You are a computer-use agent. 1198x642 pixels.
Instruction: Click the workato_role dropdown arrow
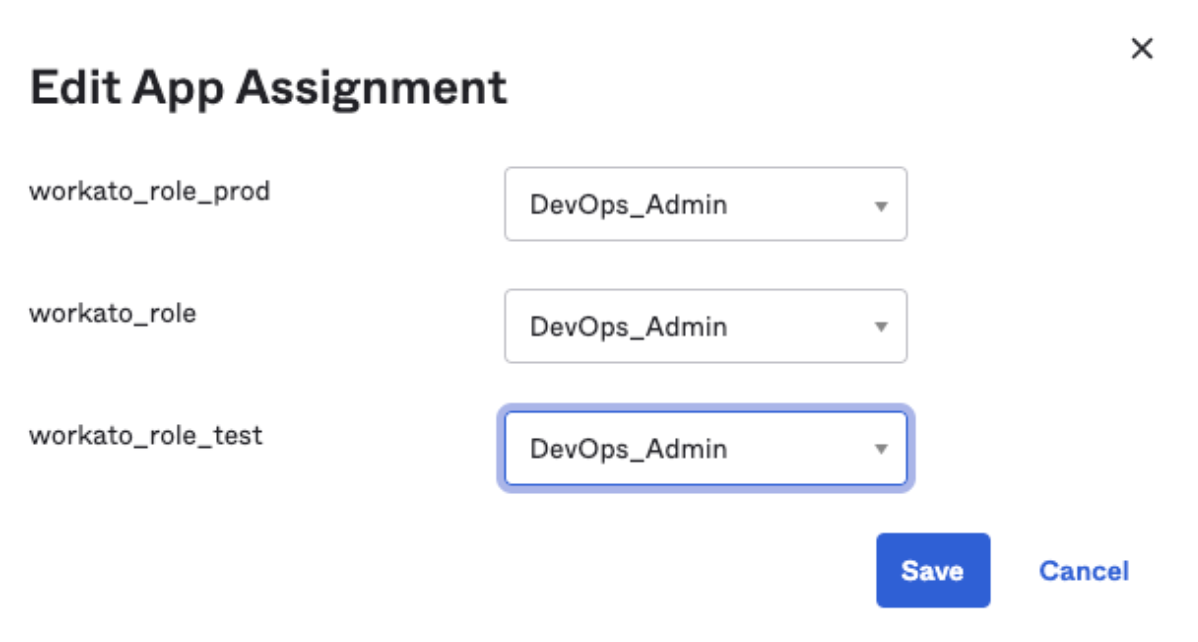[881, 328]
